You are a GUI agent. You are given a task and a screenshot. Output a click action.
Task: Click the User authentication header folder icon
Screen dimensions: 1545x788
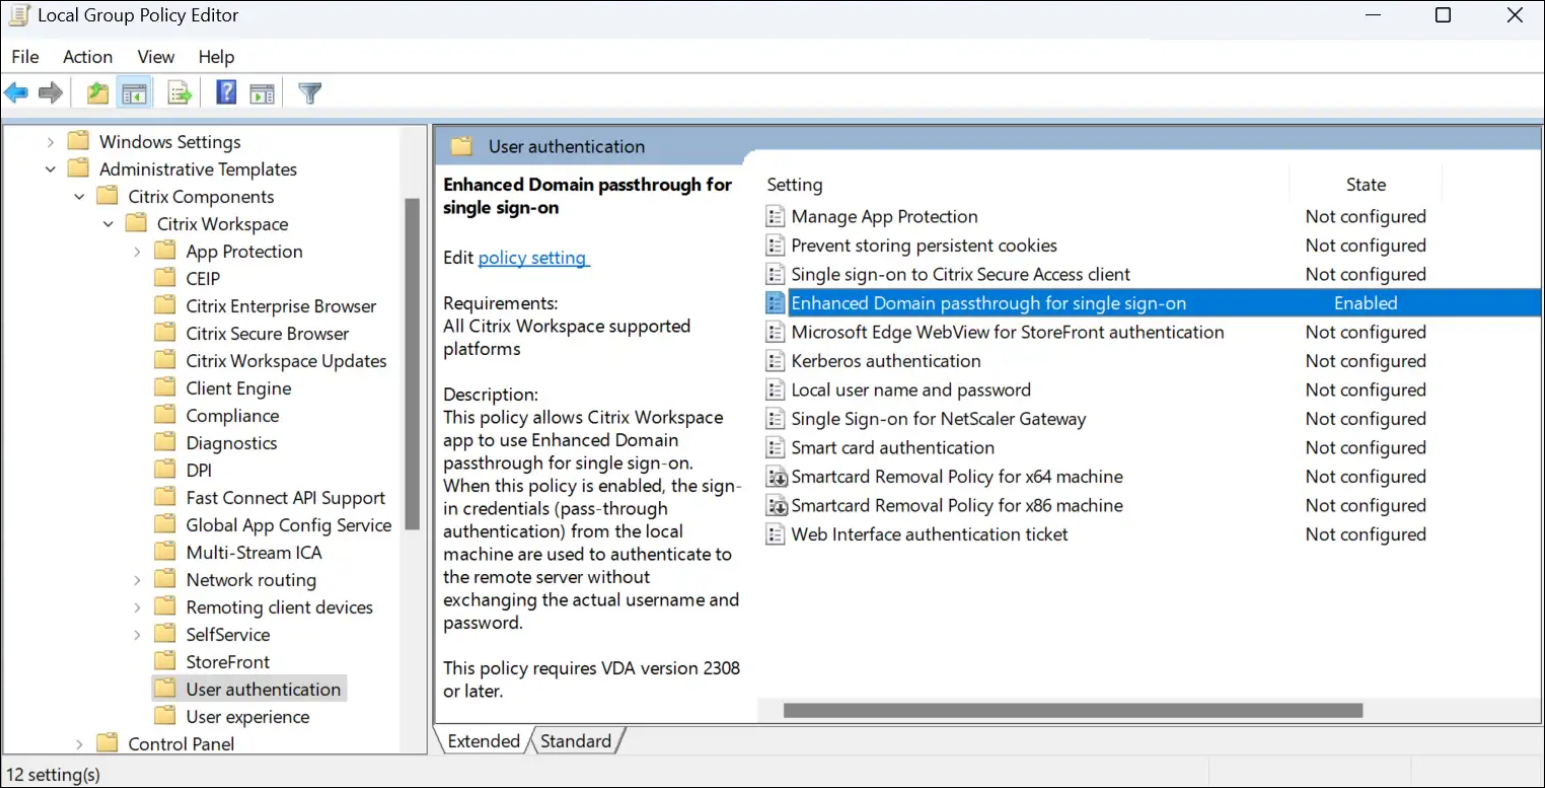461,147
